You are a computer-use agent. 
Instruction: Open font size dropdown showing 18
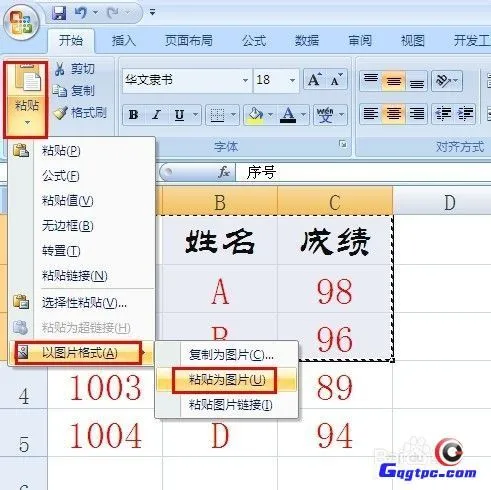(292, 80)
